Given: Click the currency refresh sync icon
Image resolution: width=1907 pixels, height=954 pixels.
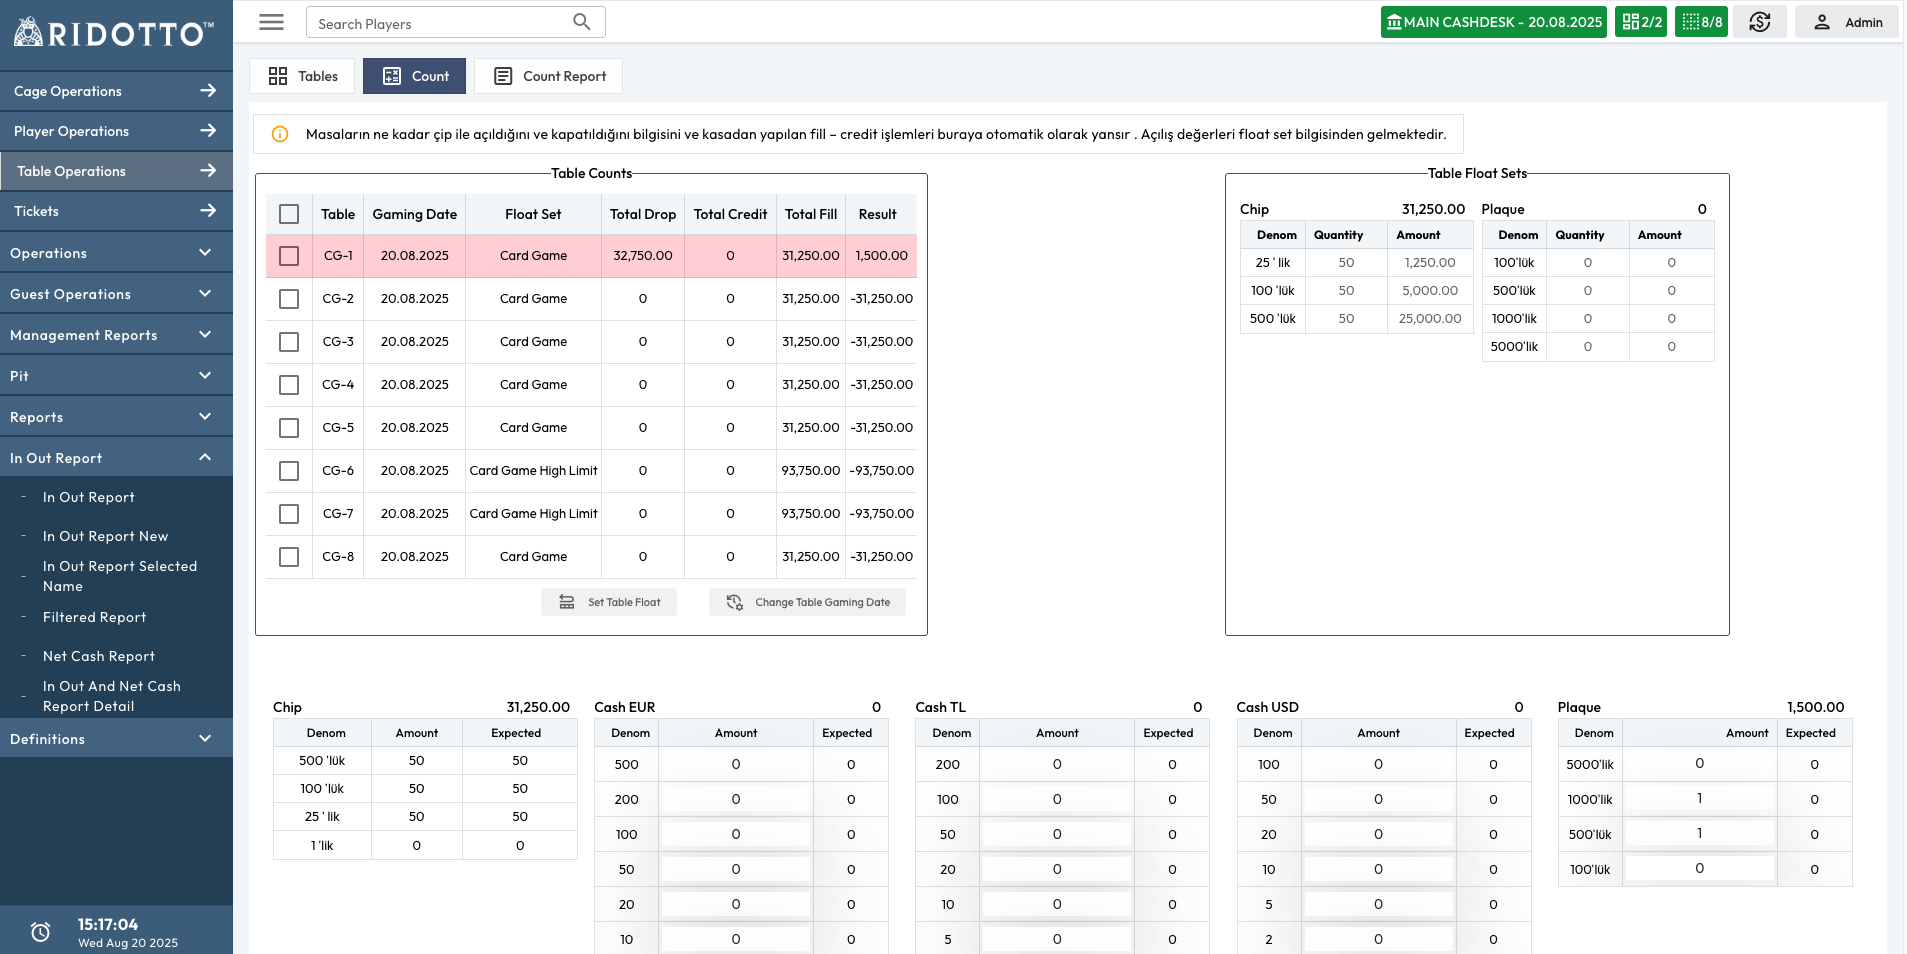Looking at the screenshot, I should [1760, 22].
